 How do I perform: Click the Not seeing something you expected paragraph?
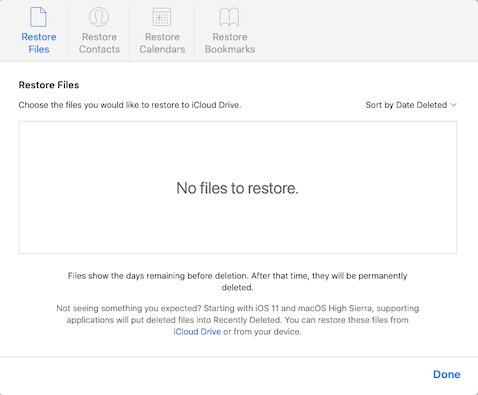[238, 320]
